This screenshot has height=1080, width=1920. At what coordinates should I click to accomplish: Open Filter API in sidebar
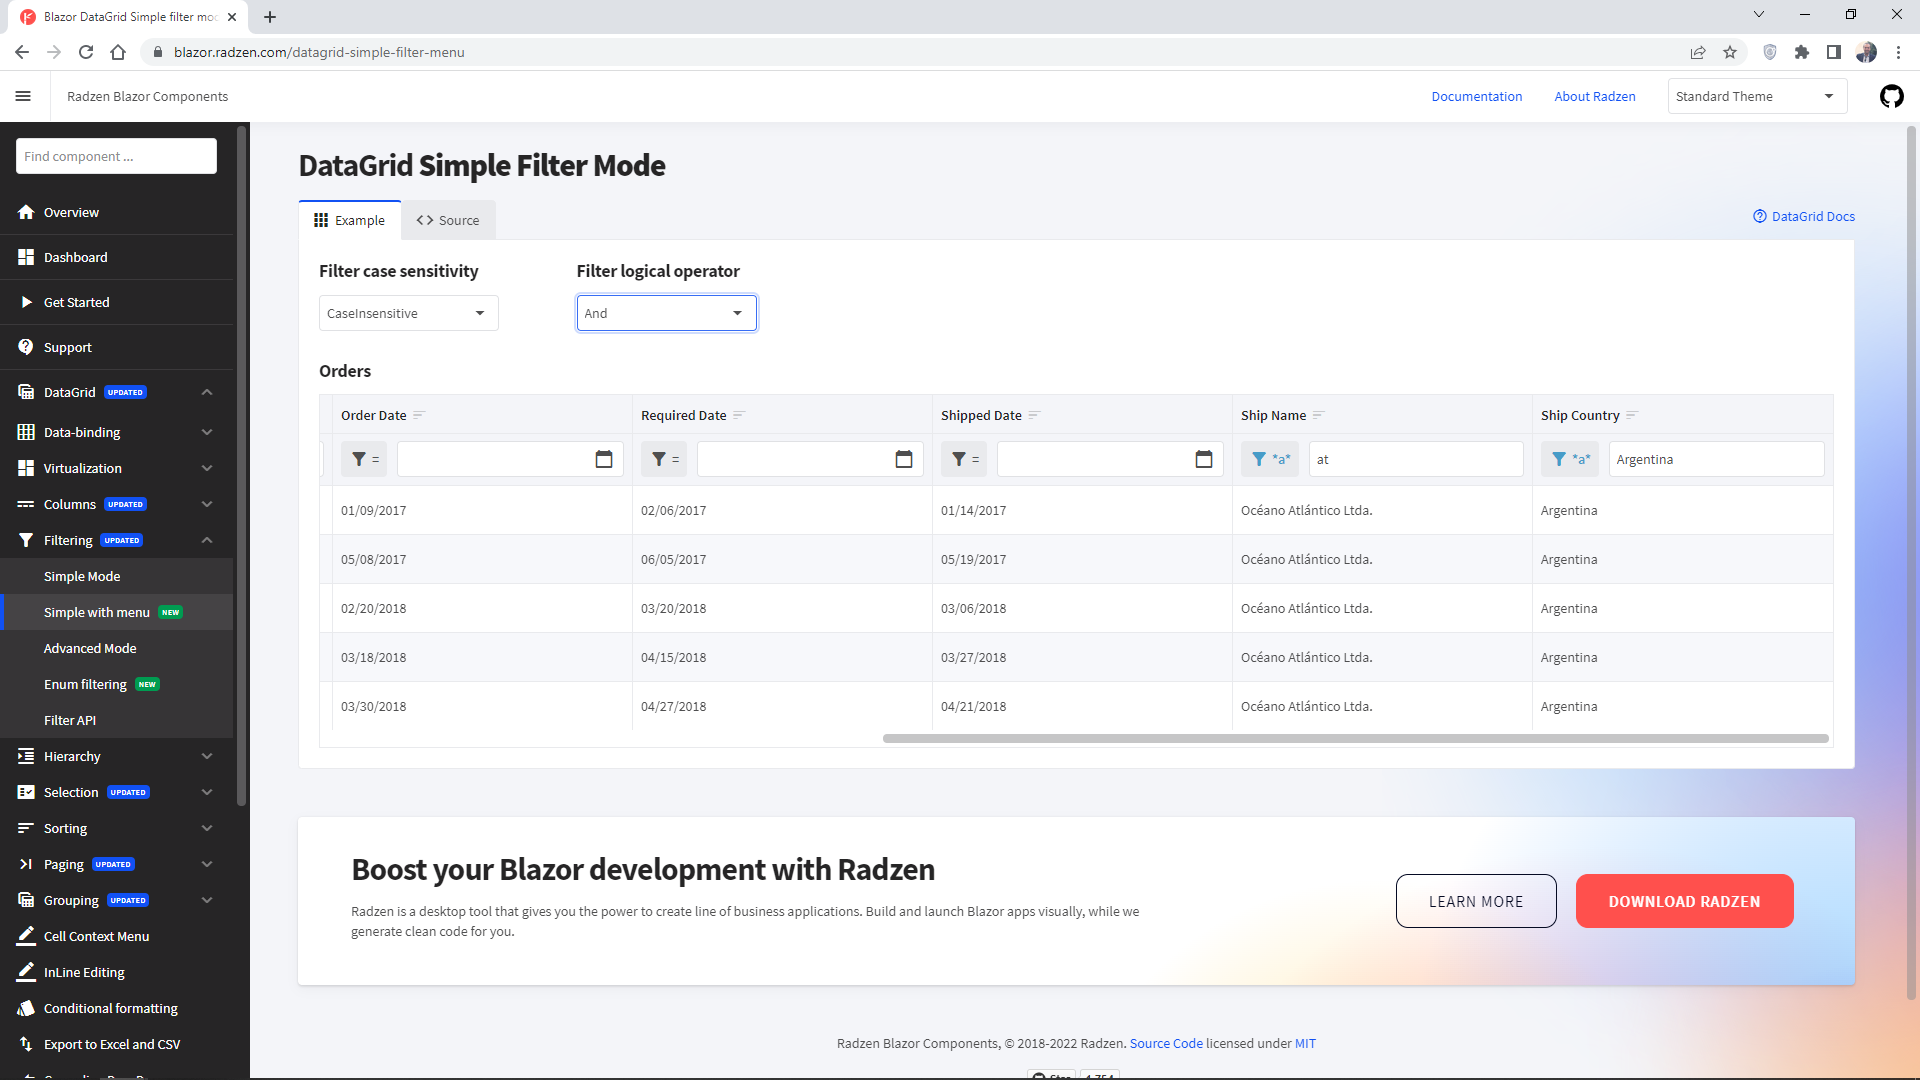(x=116, y=720)
